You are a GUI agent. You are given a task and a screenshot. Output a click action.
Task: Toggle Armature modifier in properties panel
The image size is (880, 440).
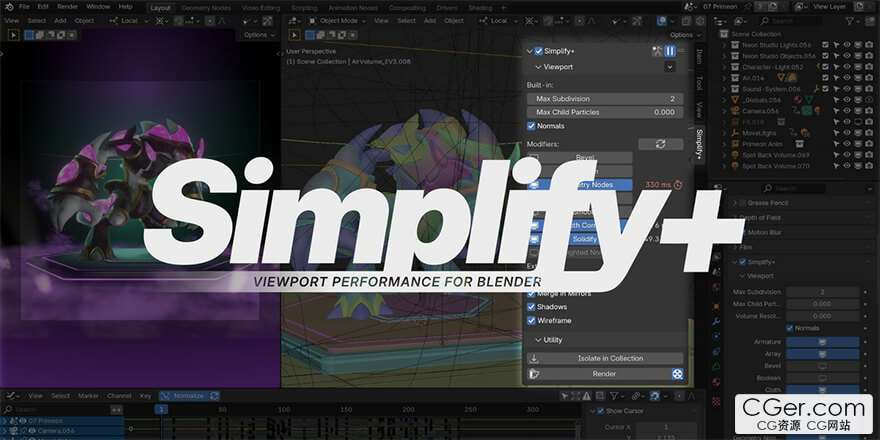(822, 342)
